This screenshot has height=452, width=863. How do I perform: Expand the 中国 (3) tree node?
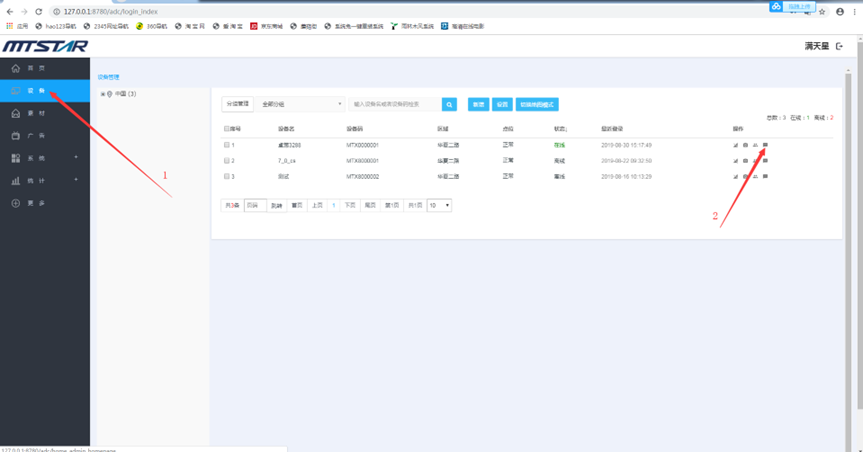pyautogui.click(x=103, y=94)
